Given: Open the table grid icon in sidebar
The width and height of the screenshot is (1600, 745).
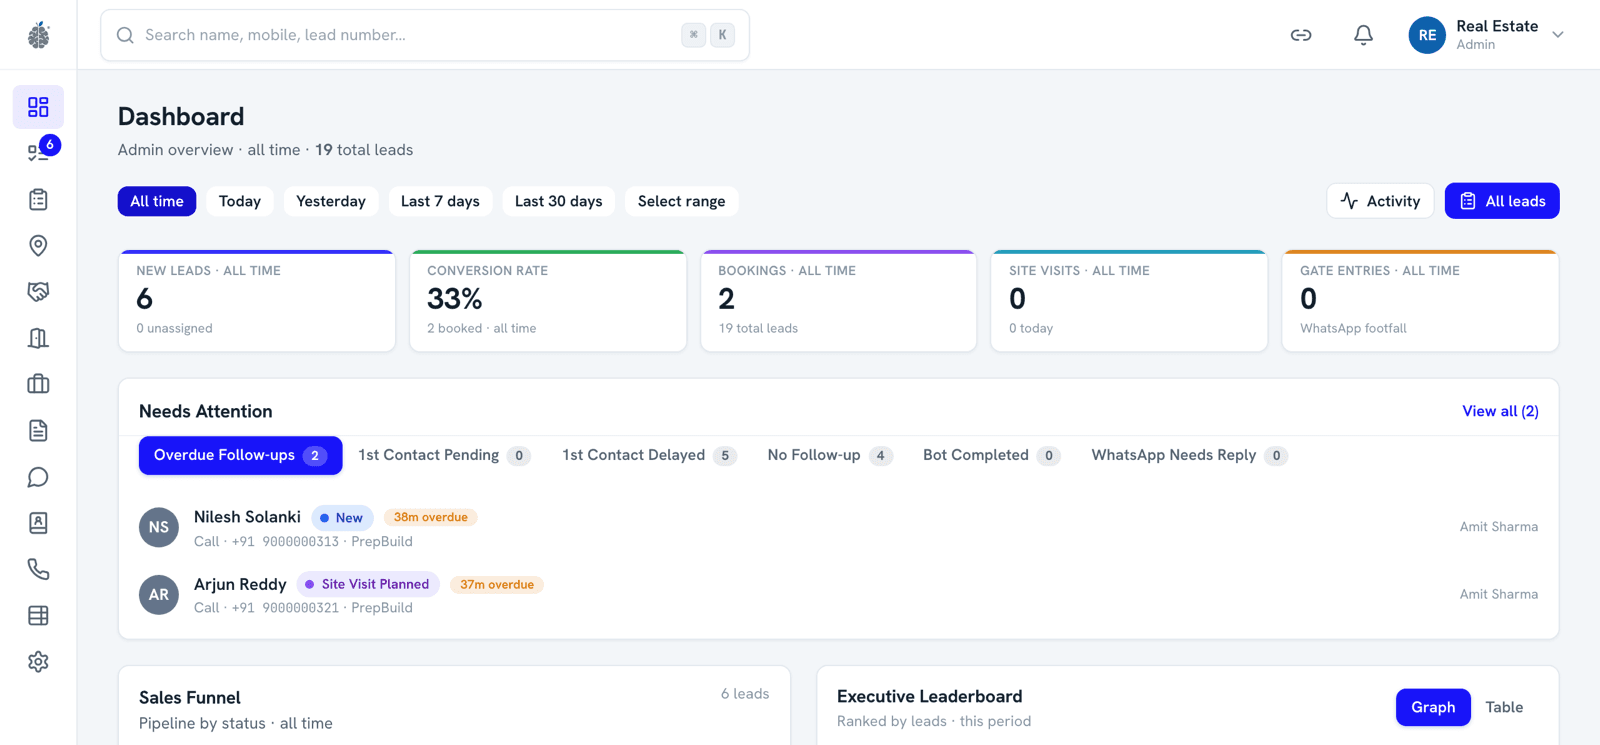Looking at the screenshot, I should coord(38,615).
